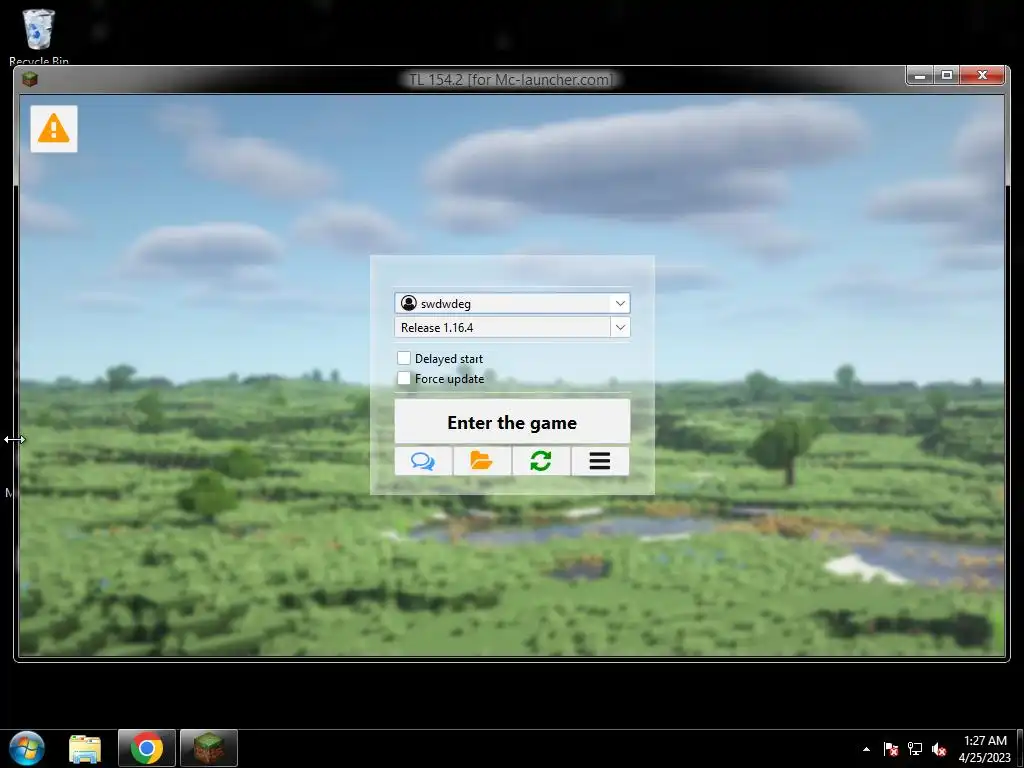Open File Explorer from the taskbar
Screen dimensions: 1024x768
pyautogui.click(x=86, y=748)
